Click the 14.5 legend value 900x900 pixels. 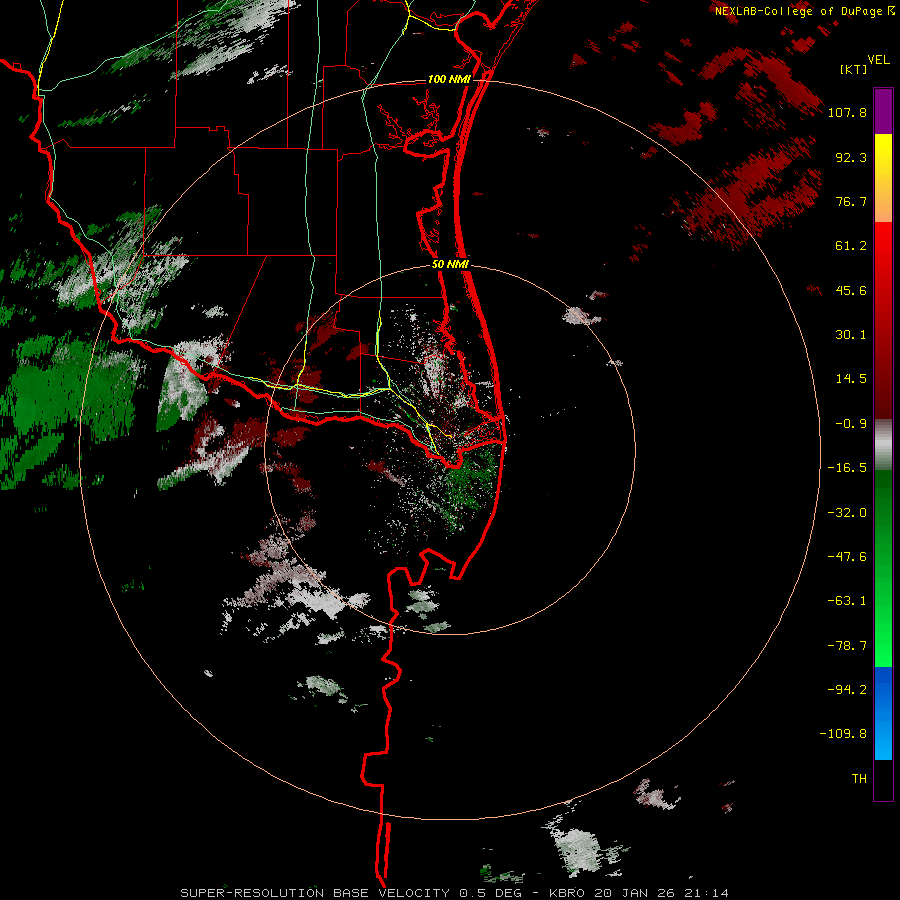point(851,379)
